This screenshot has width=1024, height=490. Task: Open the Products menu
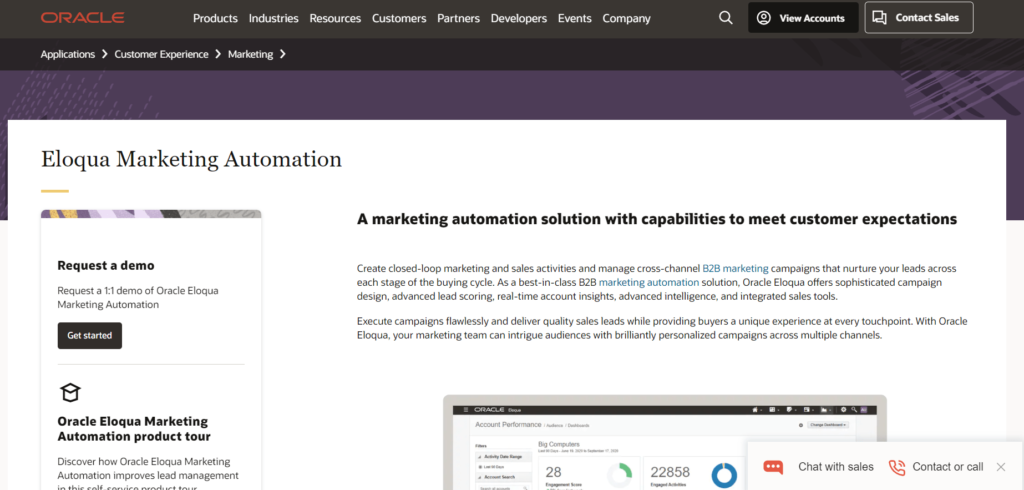pyautogui.click(x=216, y=18)
